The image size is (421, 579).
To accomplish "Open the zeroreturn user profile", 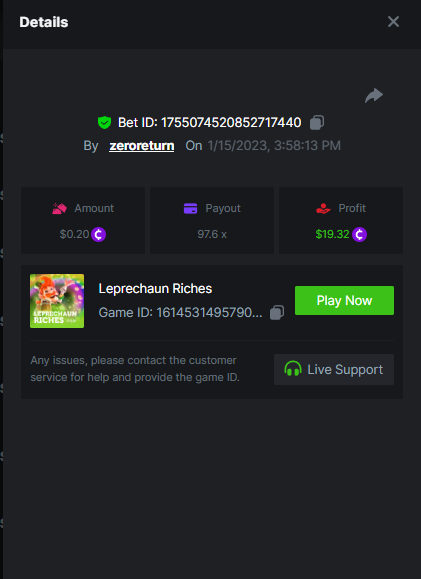I will point(142,145).
